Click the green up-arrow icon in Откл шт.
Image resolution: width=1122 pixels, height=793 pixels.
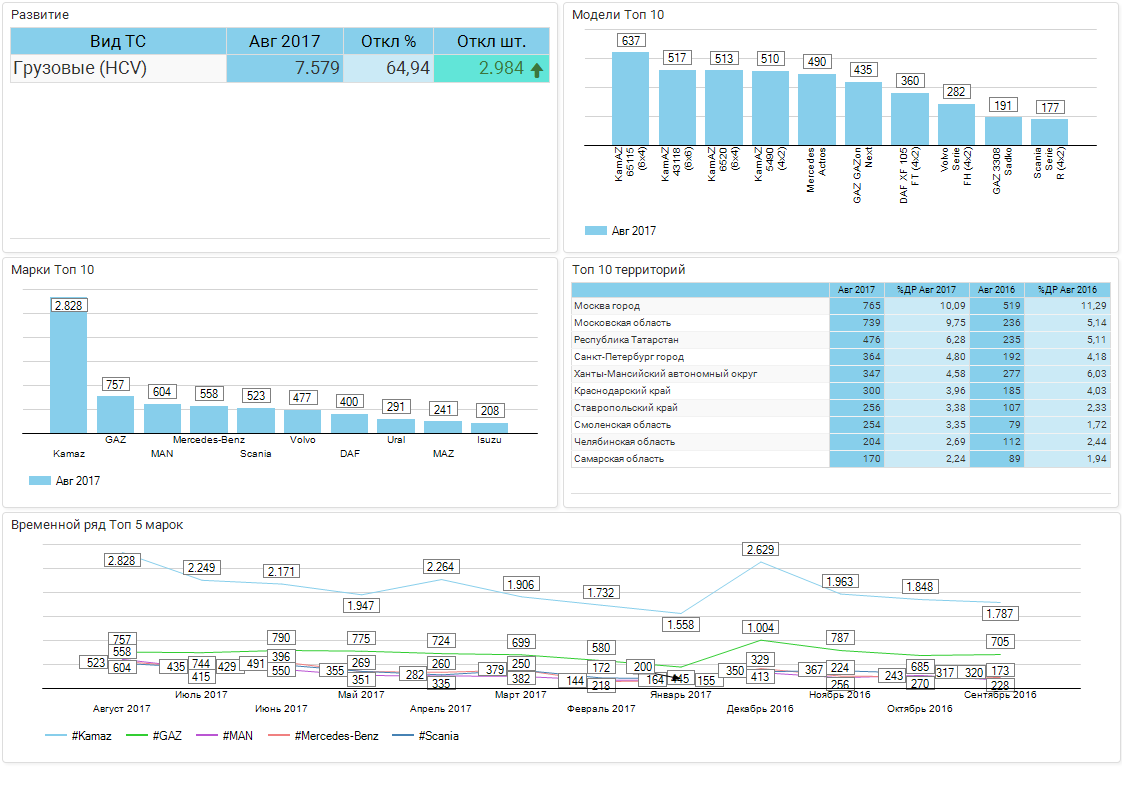pos(537,70)
